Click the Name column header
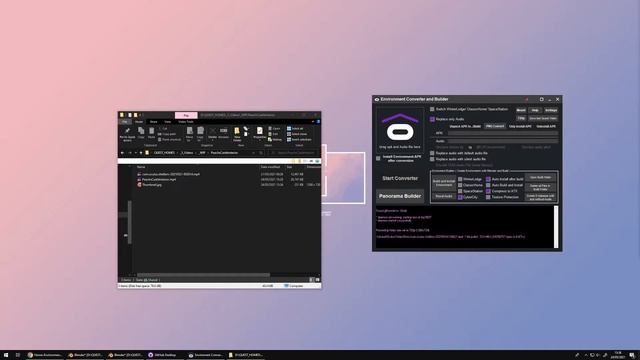Image resolution: width=640 pixels, height=360 pixels. tap(141, 167)
